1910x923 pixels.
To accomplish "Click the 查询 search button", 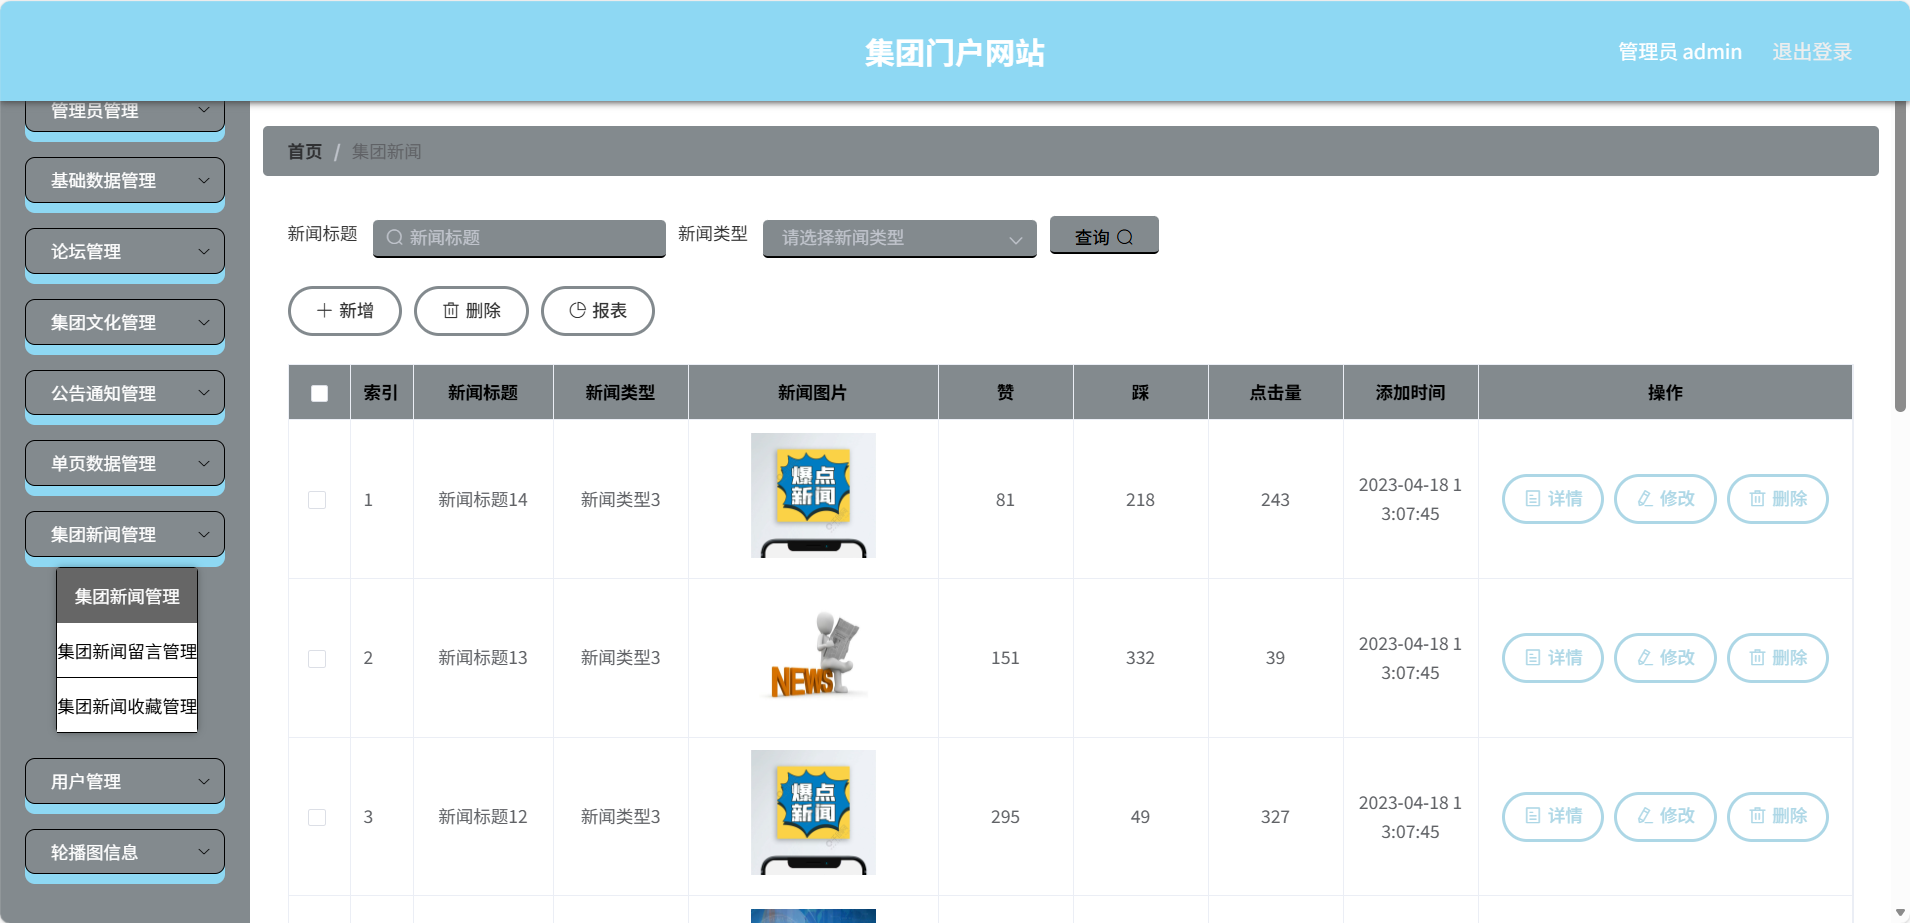I will click(1104, 236).
